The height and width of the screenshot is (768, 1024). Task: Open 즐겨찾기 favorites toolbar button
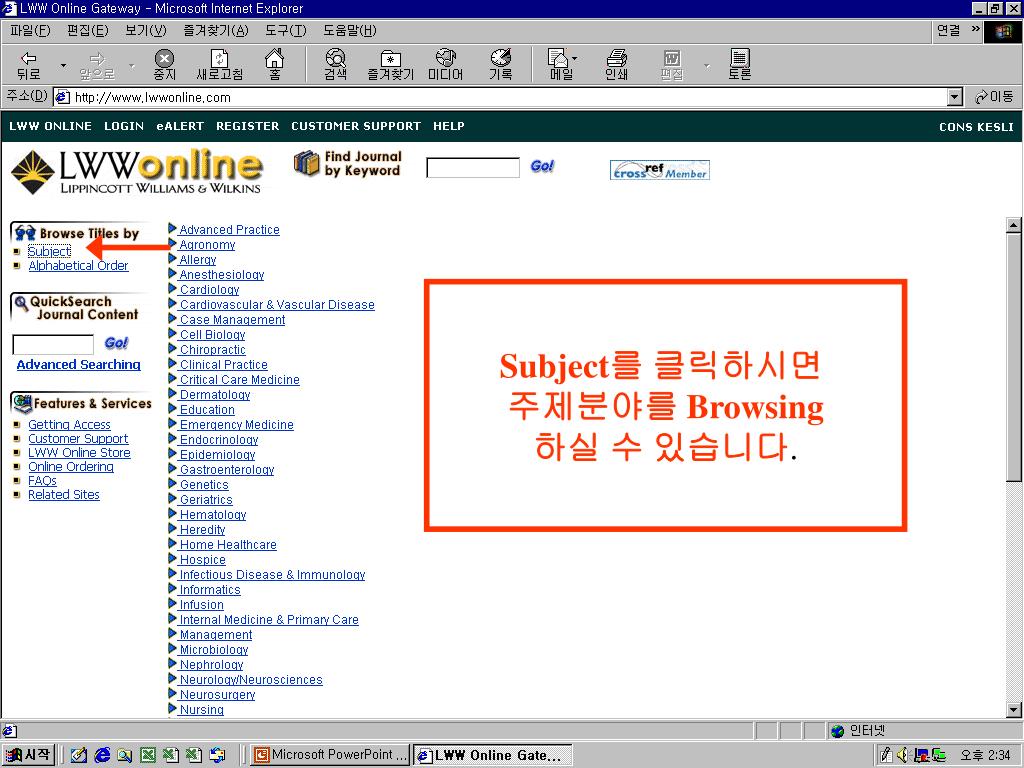[391, 65]
